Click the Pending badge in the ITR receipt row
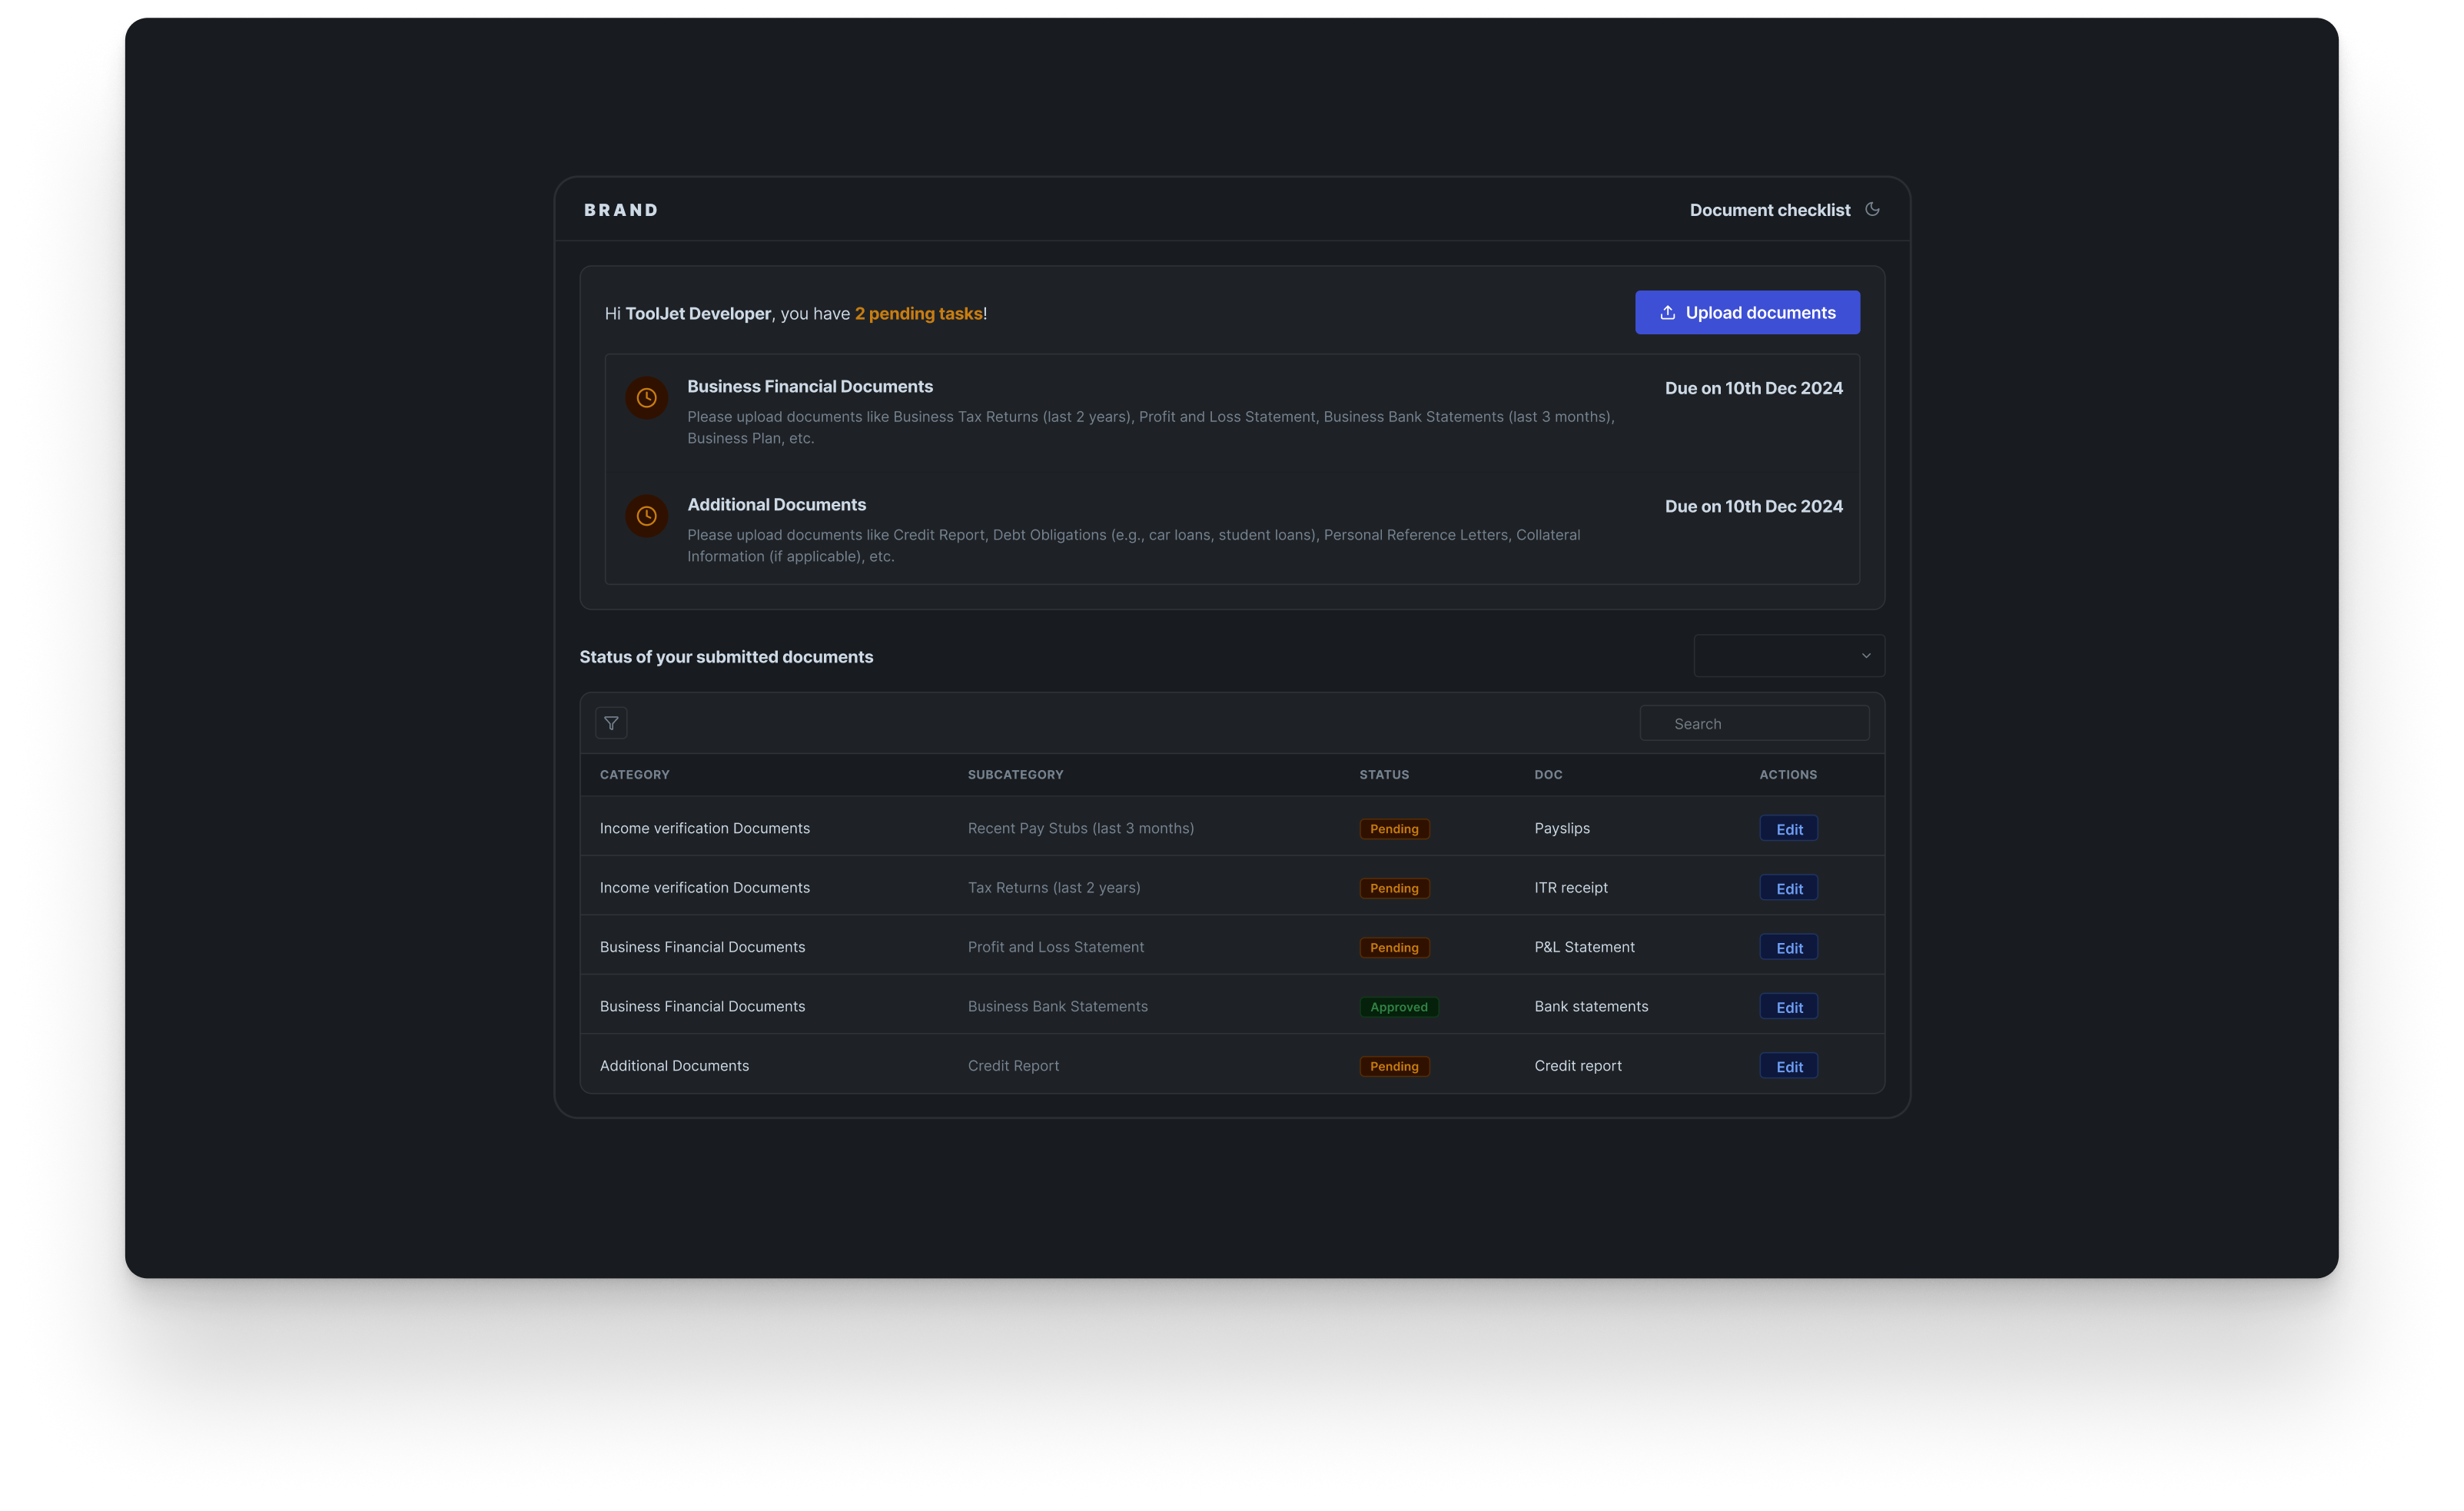Image resolution: width=2464 pixels, height=1511 pixels. [1394, 888]
